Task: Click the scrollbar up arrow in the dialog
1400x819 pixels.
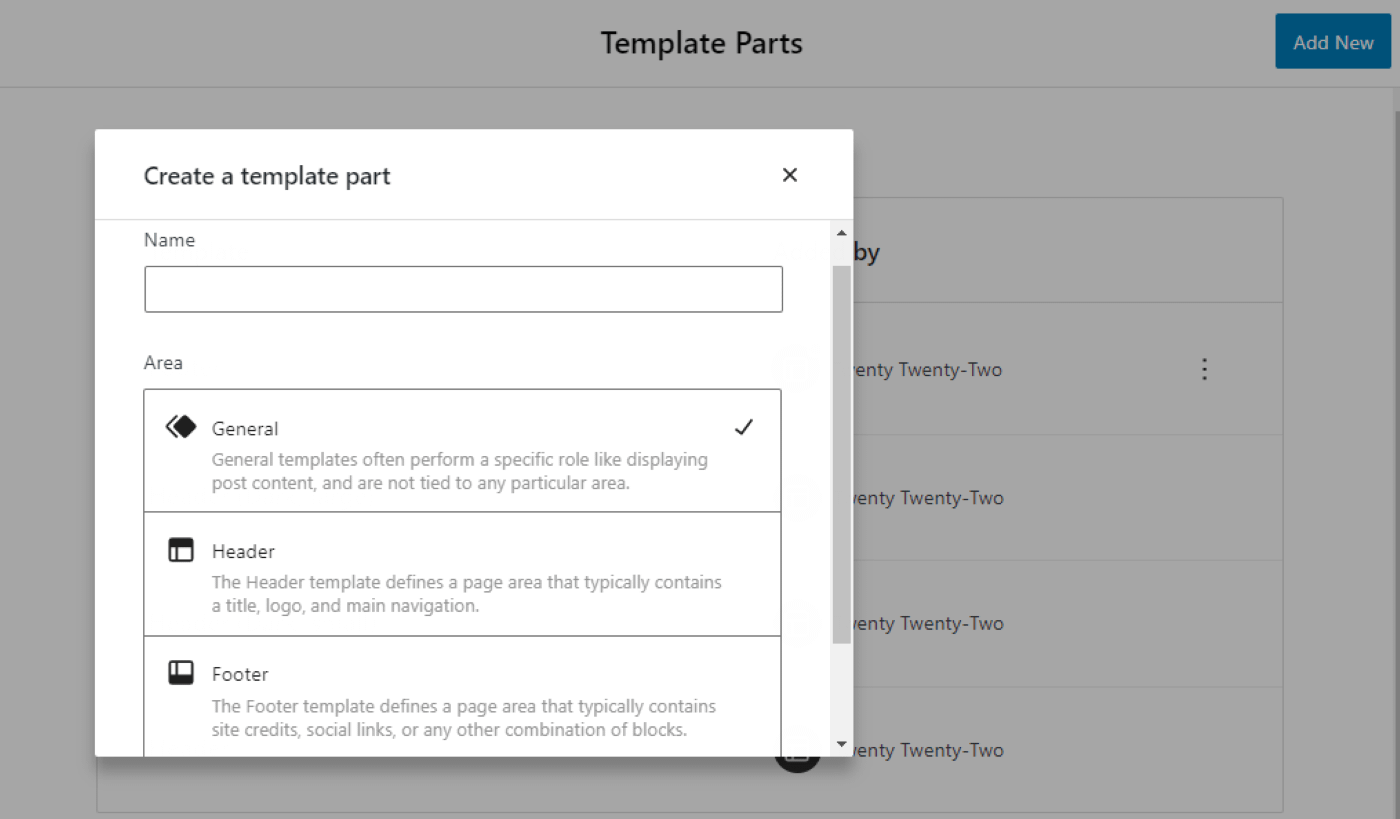Action: (x=841, y=232)
